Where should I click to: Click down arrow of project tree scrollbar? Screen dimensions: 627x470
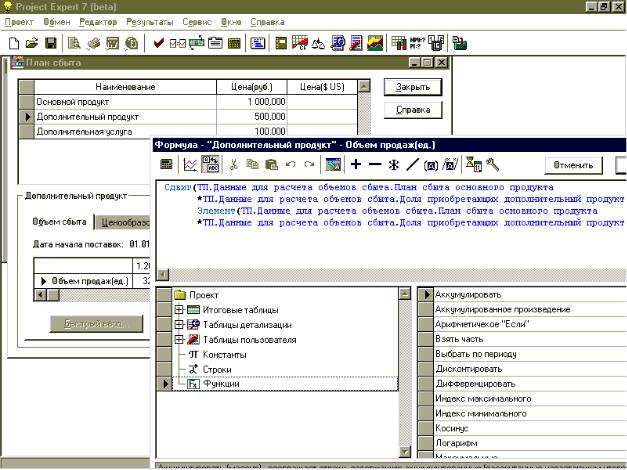tap(405, 452)
